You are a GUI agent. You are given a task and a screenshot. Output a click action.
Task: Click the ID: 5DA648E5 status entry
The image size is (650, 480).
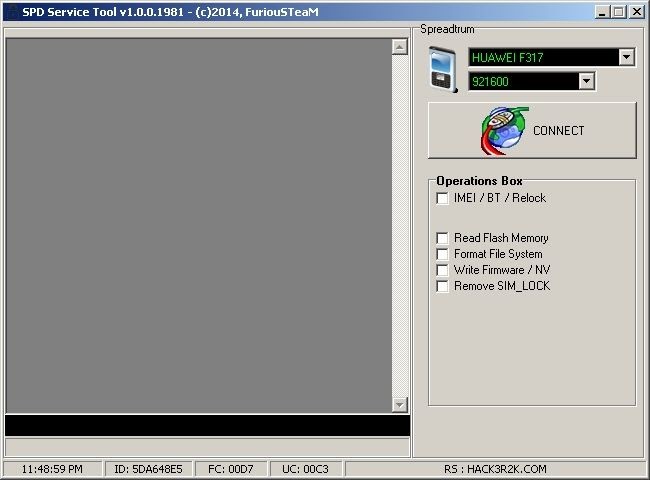148,469
